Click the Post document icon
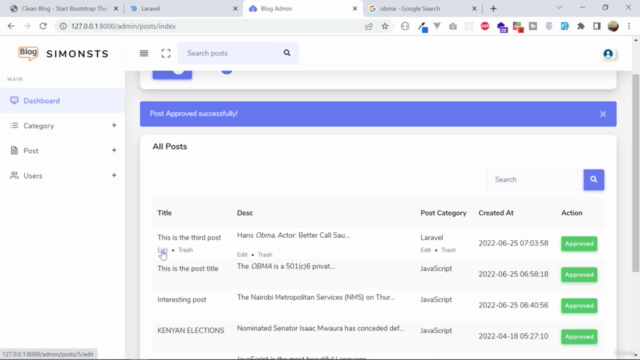This screenshot has width=640, height=360. (x=14, y=151)
